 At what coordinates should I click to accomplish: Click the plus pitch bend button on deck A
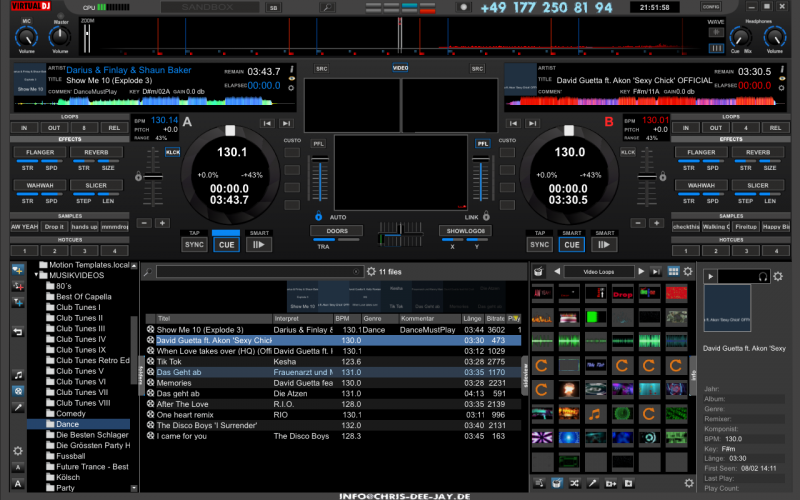click(162, 223)
